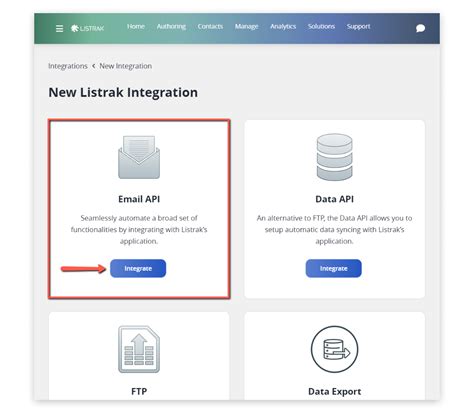
Task: Open the Support menu
Action: point(358,26)
